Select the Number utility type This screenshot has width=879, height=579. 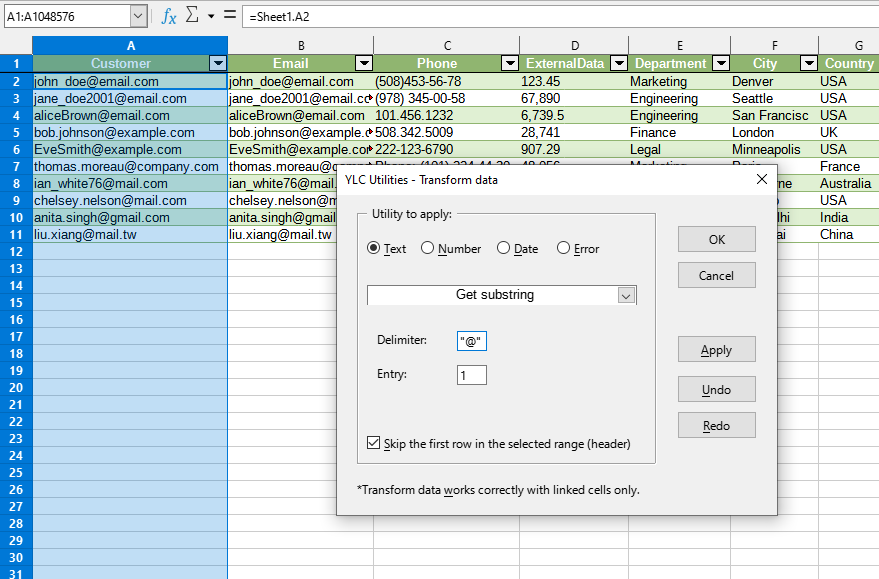coord(428,248)
